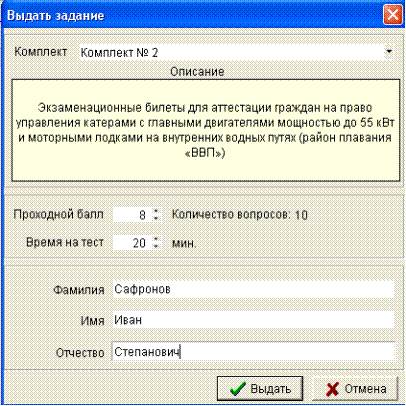The height and width of the screenshot is (406, 406).
Task: Click the Описание heading label
Action: pyautogui.click(x=197, y=71)
